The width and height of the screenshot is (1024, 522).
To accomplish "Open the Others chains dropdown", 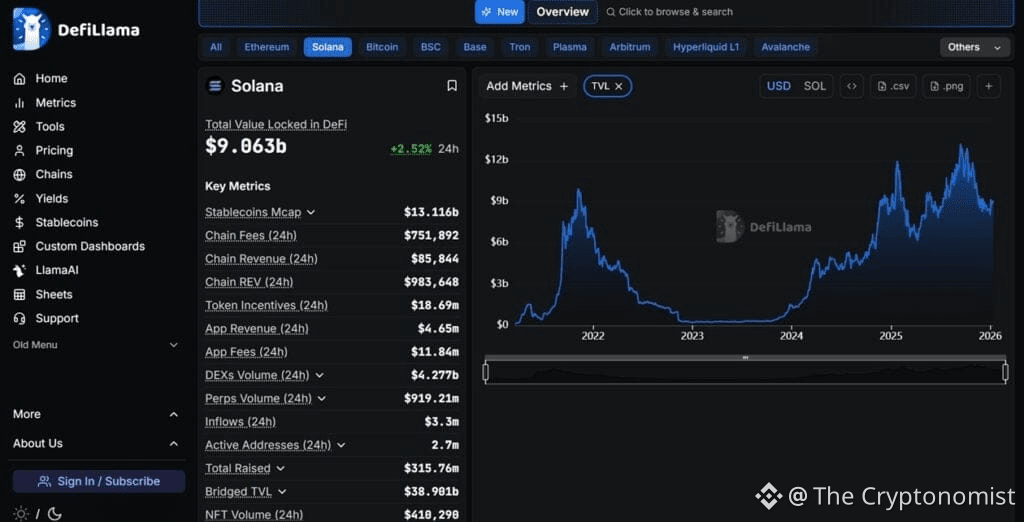I will pos(975,47).
